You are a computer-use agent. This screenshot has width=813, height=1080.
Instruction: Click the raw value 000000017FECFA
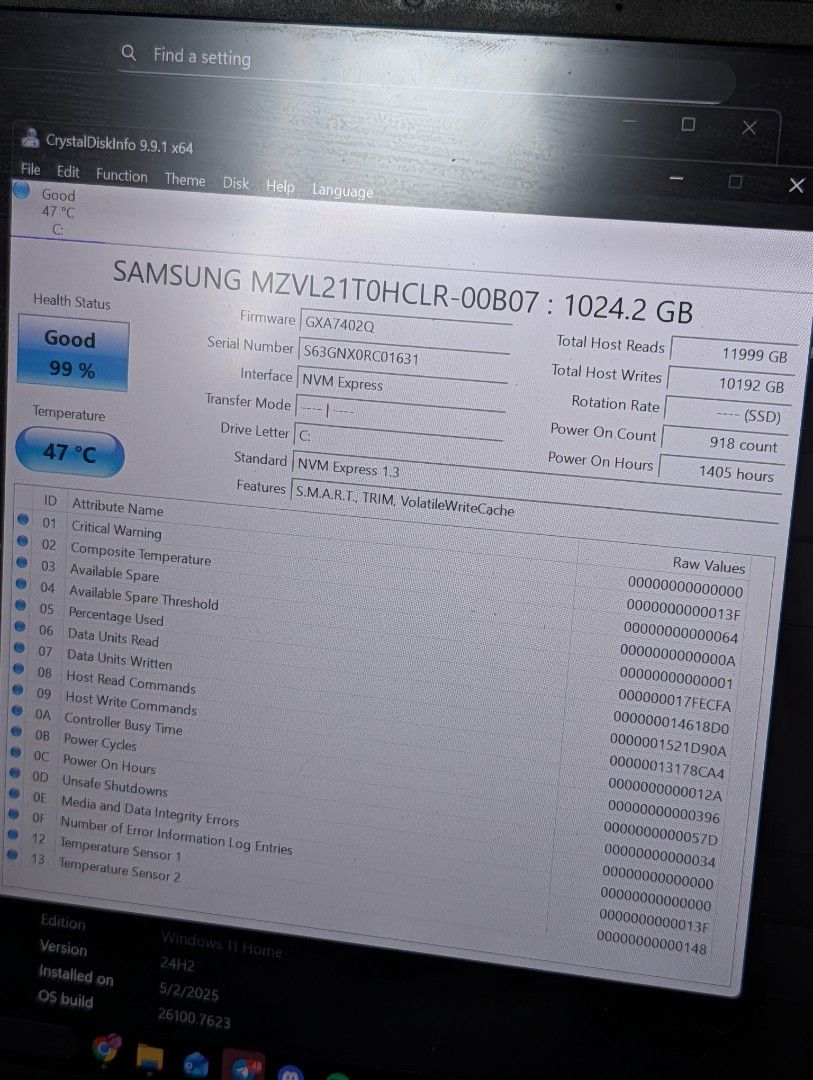click(674, 701)
